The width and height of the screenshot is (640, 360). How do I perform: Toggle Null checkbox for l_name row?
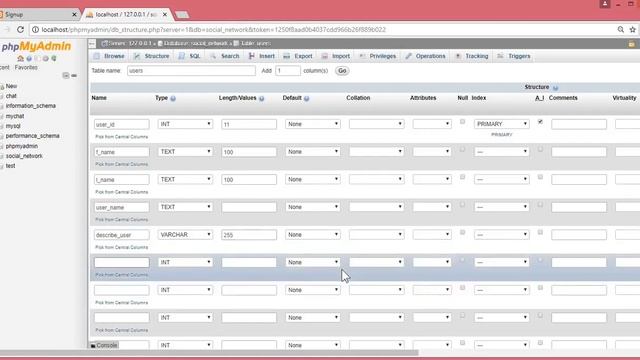point(462,177)
